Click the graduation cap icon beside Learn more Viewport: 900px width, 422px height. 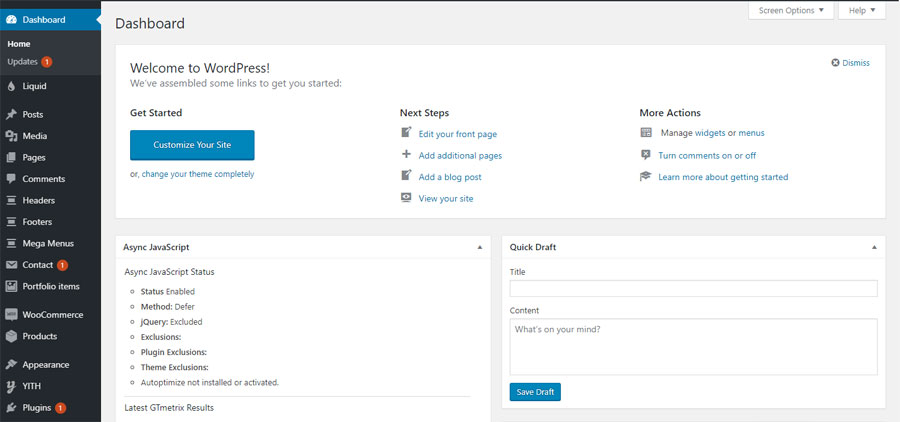point(646,176)
